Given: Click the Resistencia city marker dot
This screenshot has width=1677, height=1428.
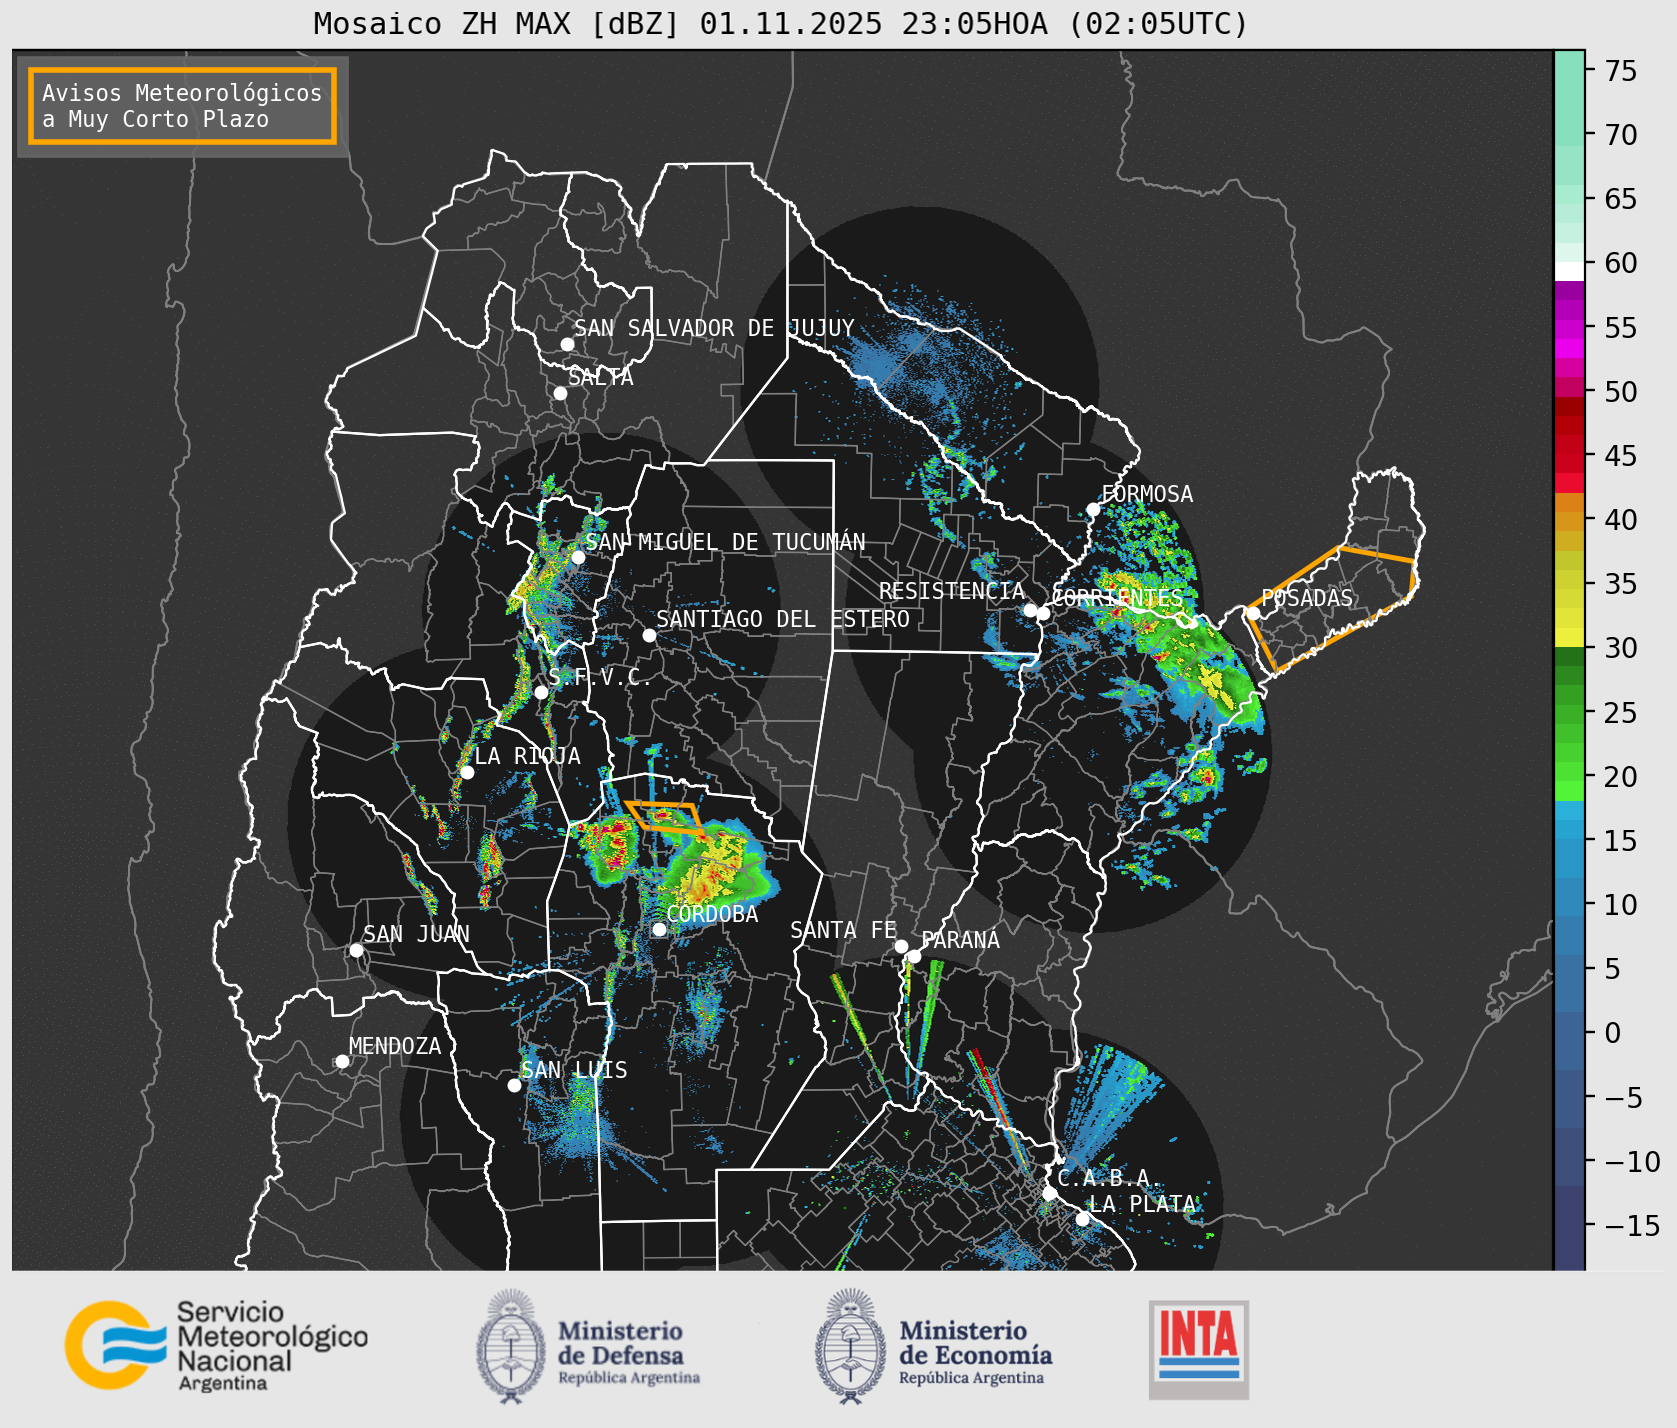Looking at the screenshot, I should point(1030,610).
